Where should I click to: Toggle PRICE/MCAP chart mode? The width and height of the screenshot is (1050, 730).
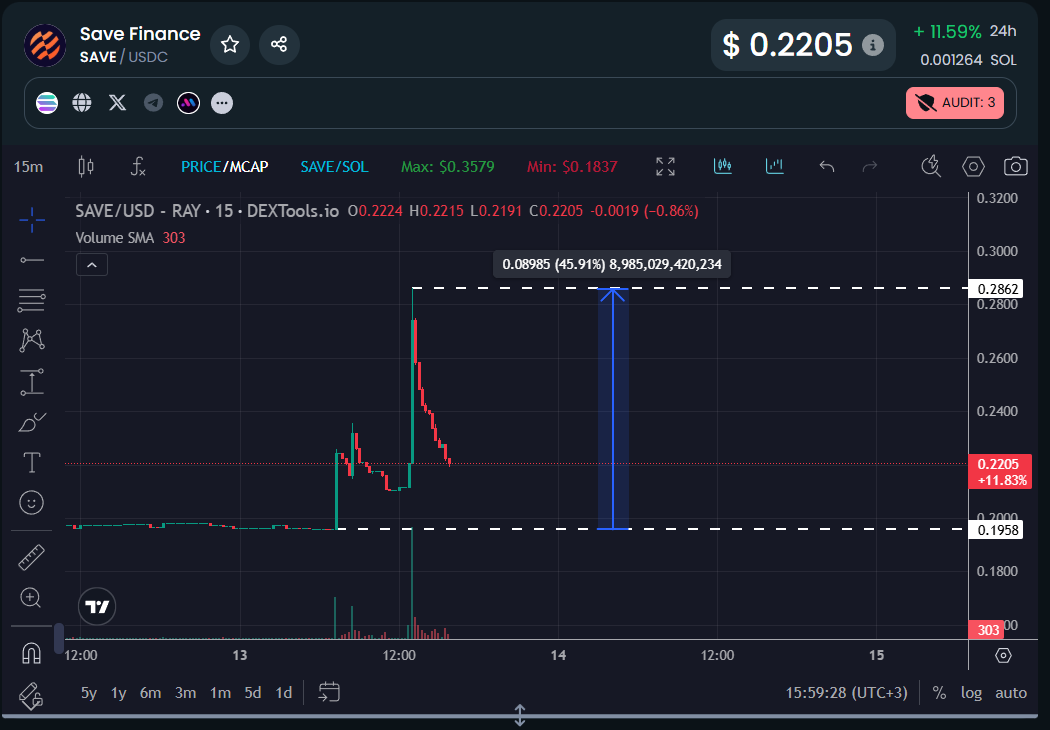coord(224,167)
